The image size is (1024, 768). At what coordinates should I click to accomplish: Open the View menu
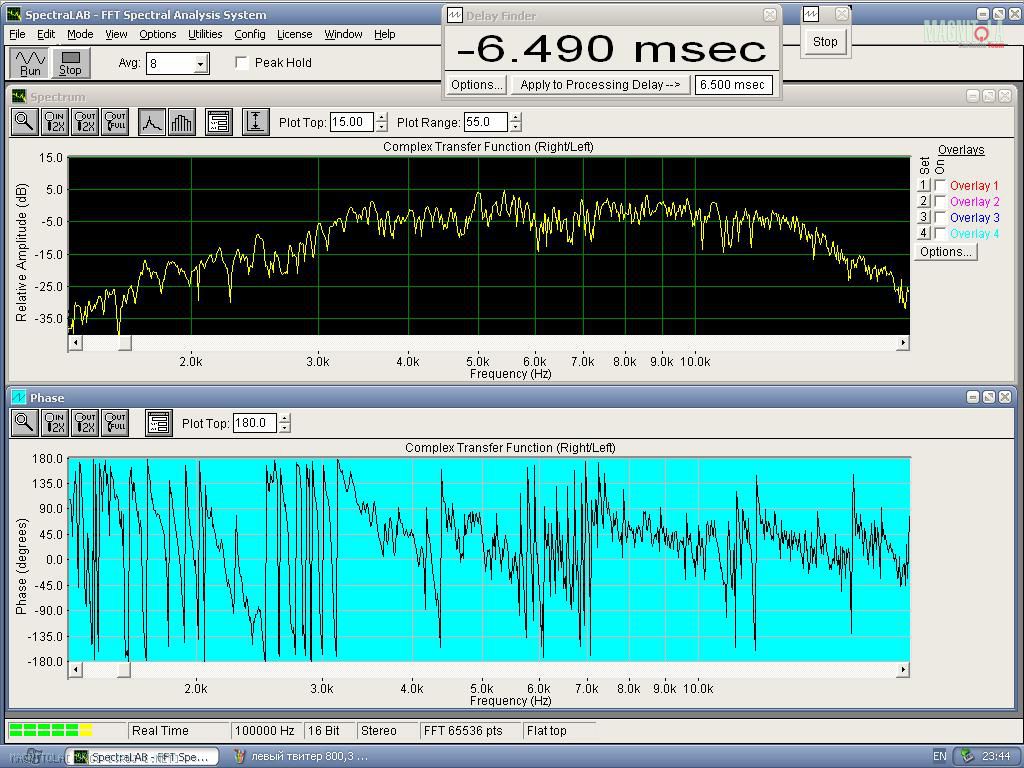[x=116, y=34]
